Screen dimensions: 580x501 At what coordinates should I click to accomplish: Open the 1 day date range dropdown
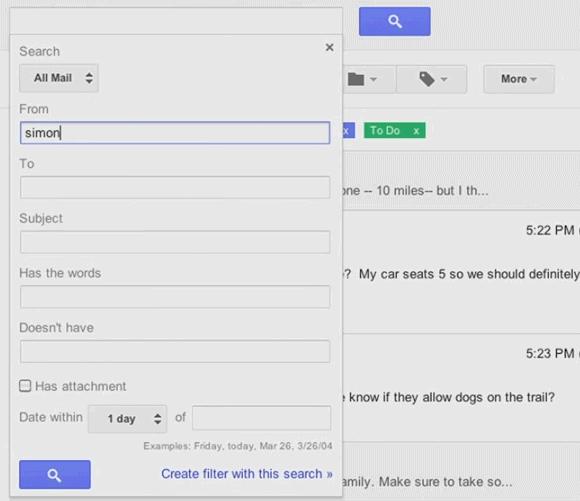tap(128, 419)
